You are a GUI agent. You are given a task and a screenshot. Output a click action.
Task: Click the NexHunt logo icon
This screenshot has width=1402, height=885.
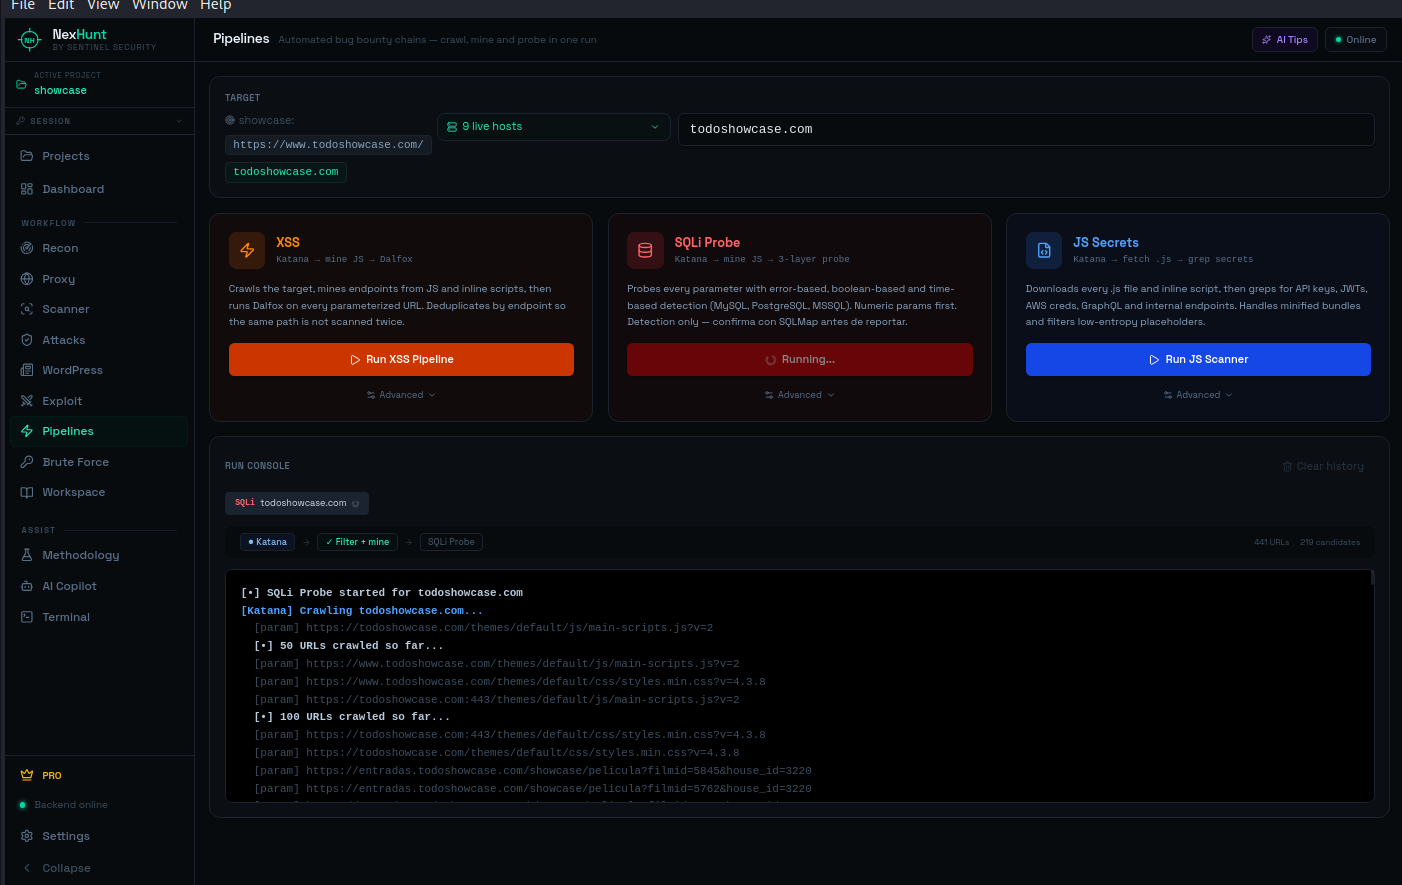29,40
